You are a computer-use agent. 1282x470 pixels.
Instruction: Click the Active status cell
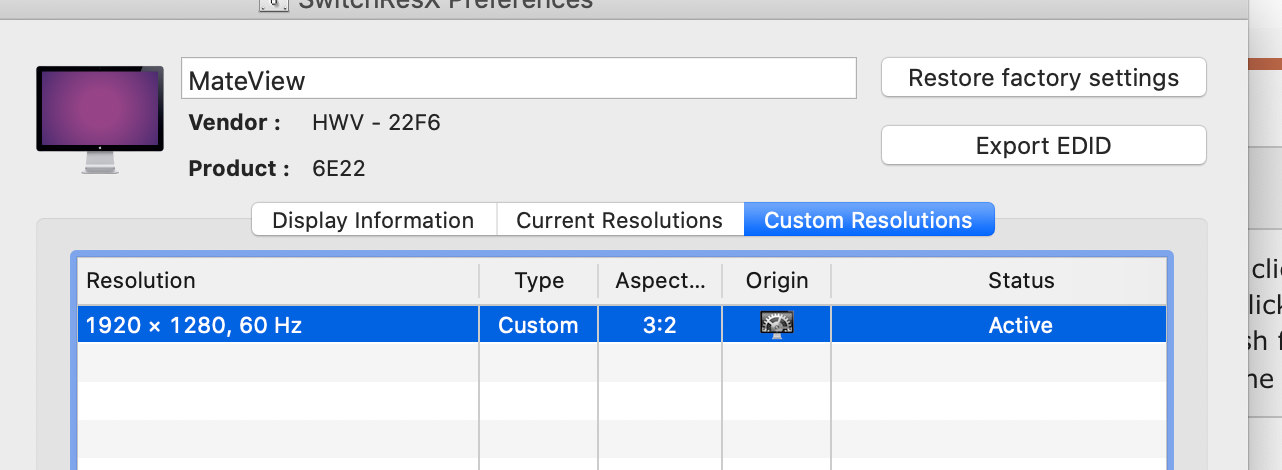point(1020,325)
